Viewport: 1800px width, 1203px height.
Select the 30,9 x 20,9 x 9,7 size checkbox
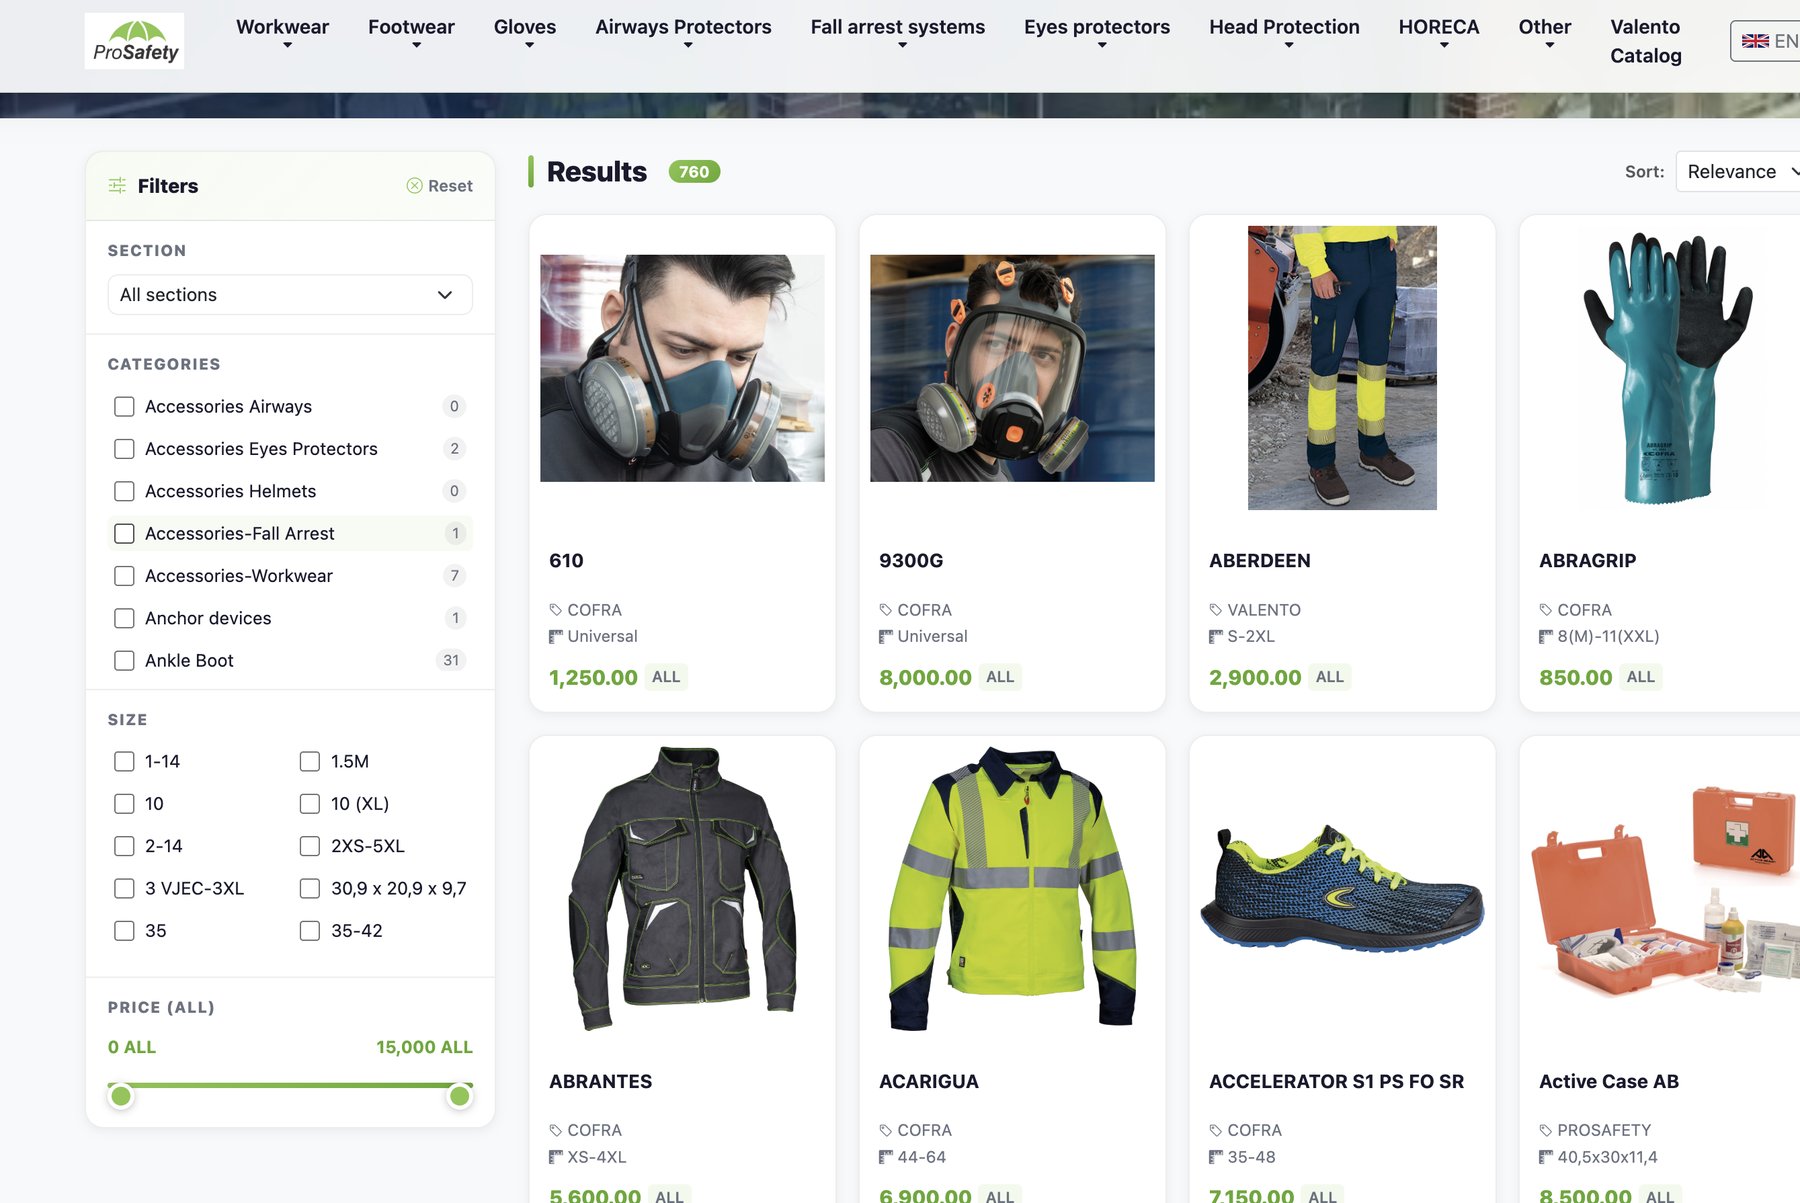tap(310, 889)
